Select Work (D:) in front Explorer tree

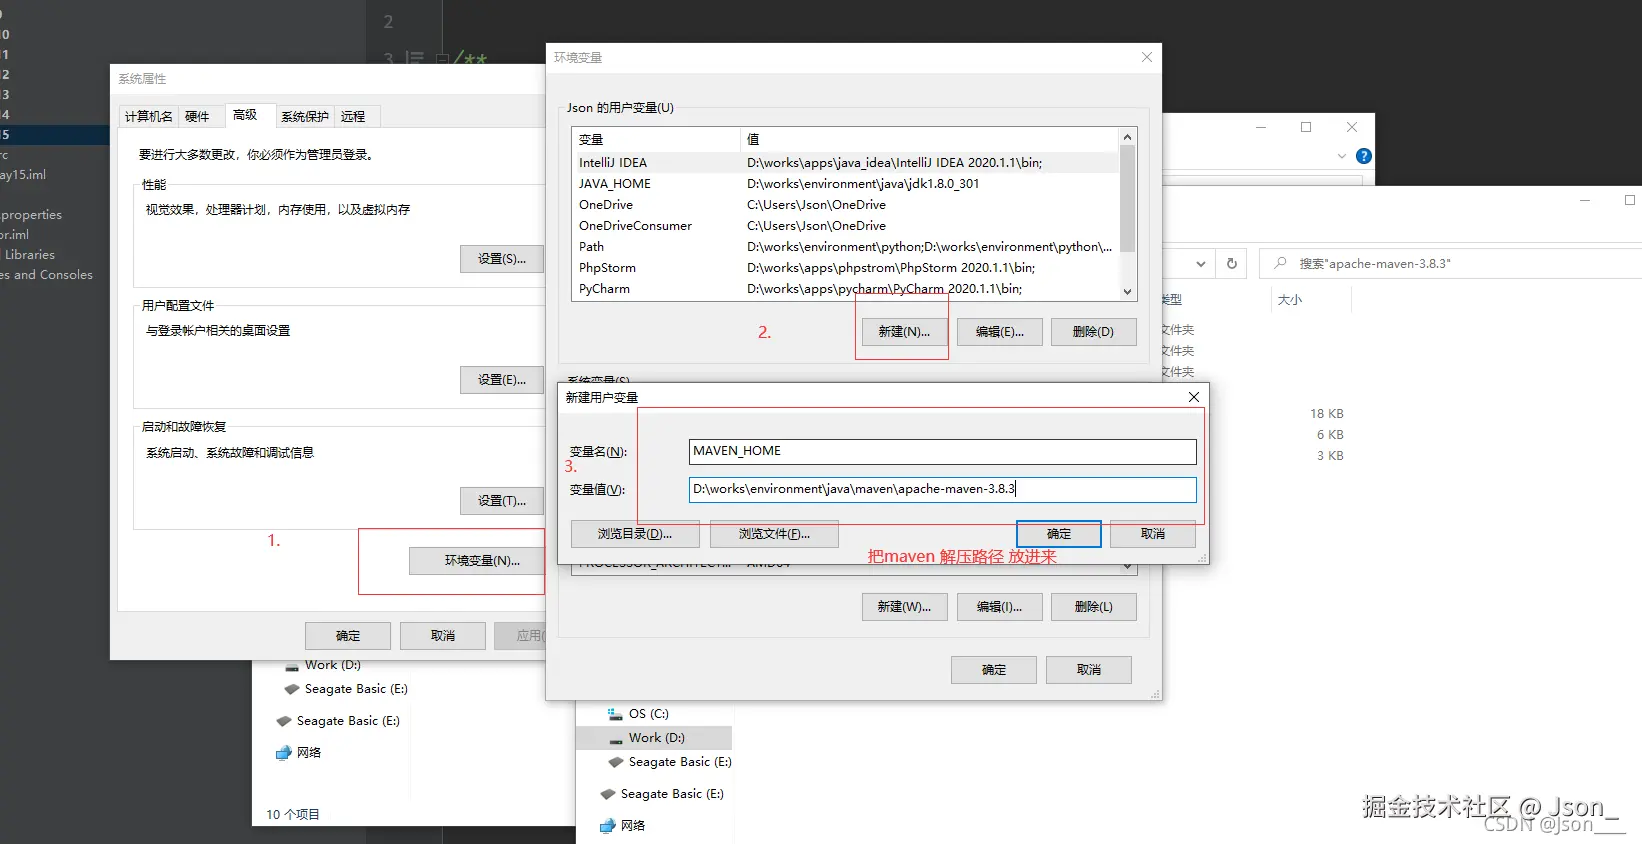[654, 738]
